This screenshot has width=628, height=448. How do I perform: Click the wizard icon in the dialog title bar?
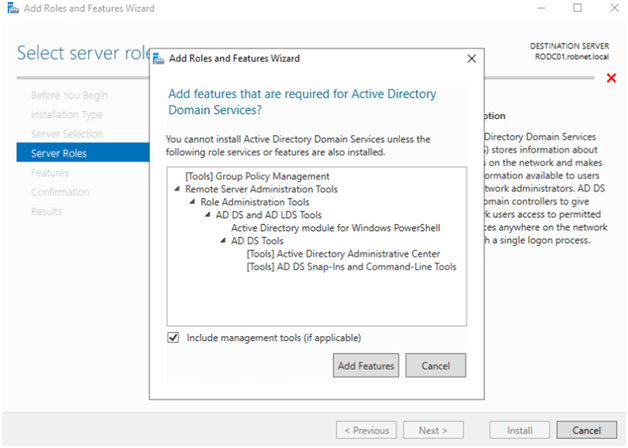click(x=159, y=59)
